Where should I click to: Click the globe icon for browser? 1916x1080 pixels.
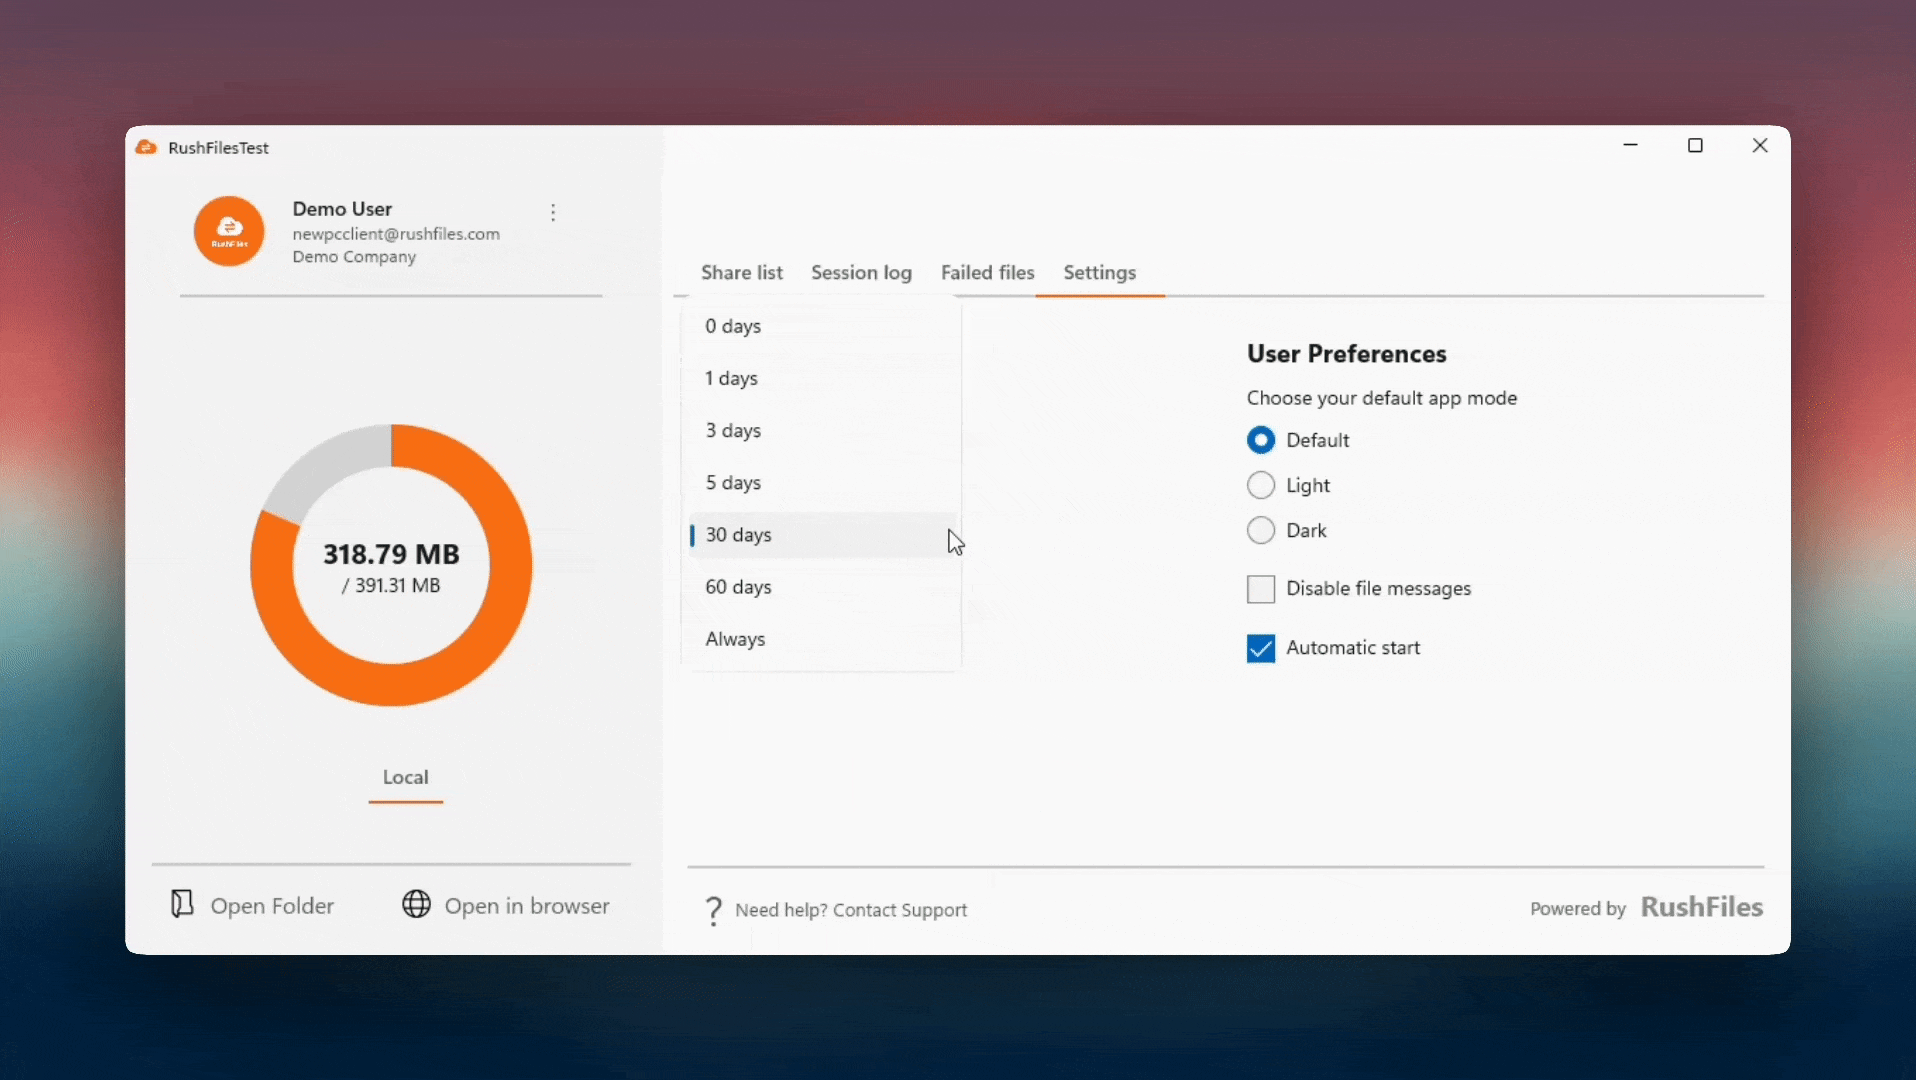click(x=416, y=904)
